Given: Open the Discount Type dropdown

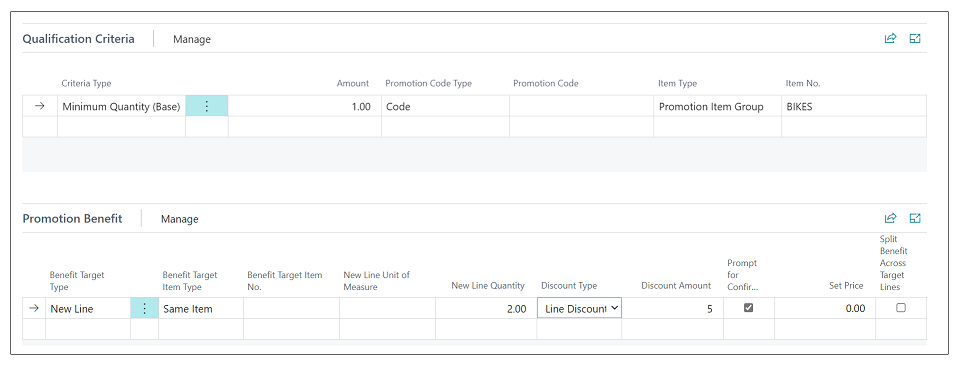Looking at the screenshot, I should pyautogui.click(x=579, y=309).
